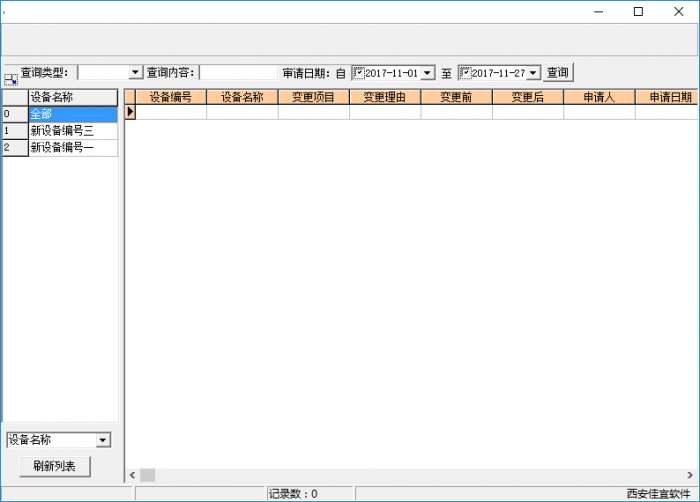
Task: Click the 刷新列表 button
Action: pos(55,466)
